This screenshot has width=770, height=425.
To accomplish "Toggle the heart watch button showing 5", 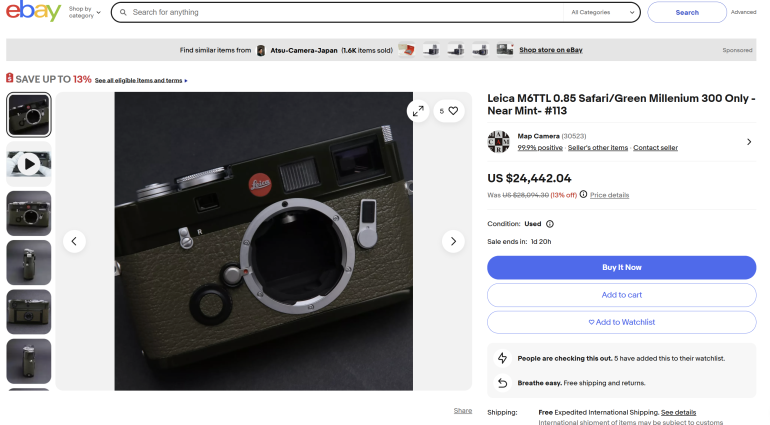I will [x=448, y=111].
